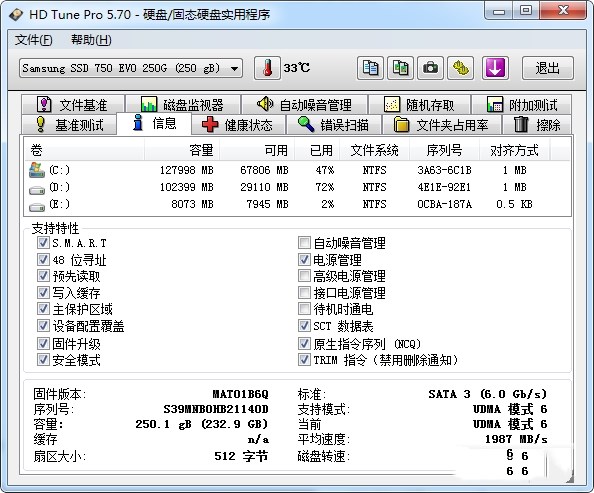Toggle the 设备配置覆盖 checkbox
The image size is (594, 493).
point(43,326)
